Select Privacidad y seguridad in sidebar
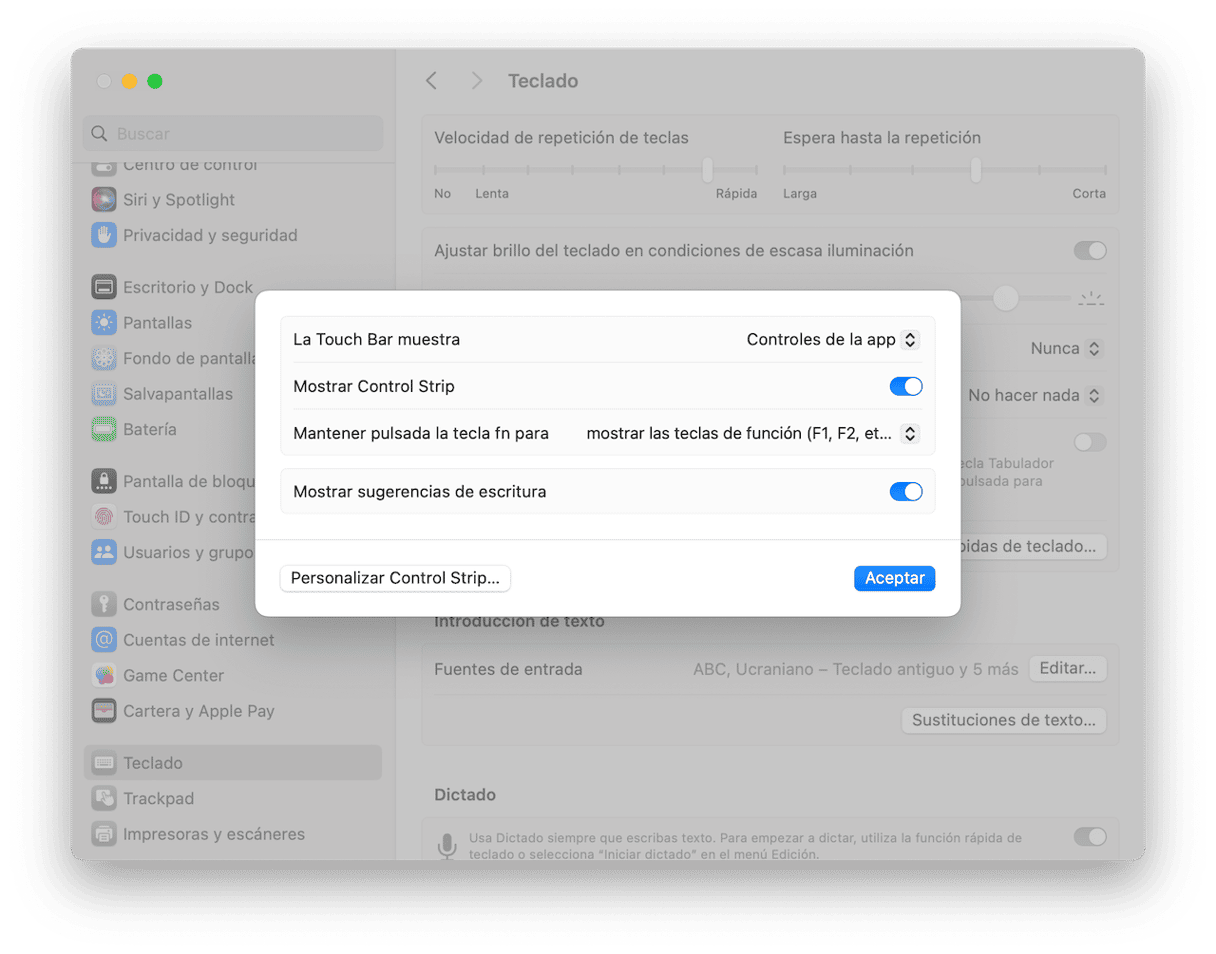Screen dimensions: 1216x954 (233, 236)
